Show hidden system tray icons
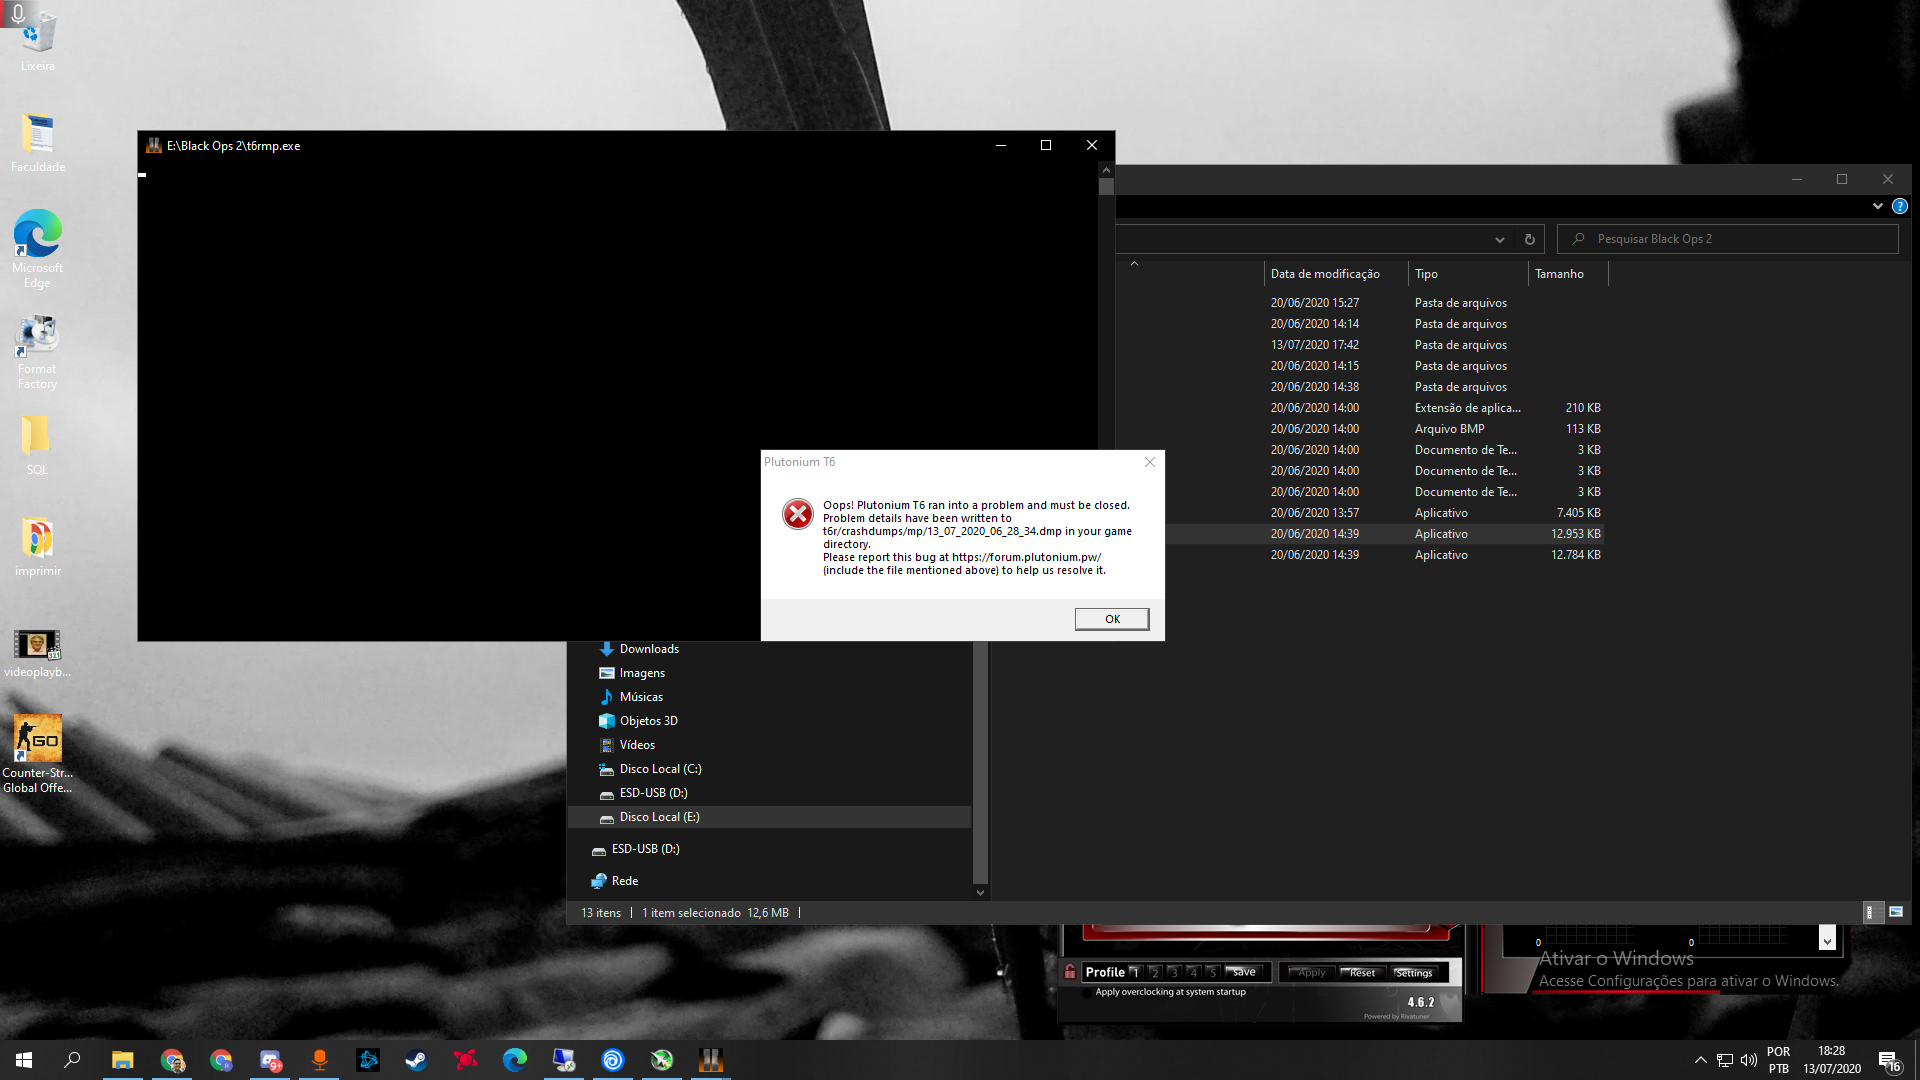Viewport: 1920px width, 1080px height. tap(1700, 1060)
